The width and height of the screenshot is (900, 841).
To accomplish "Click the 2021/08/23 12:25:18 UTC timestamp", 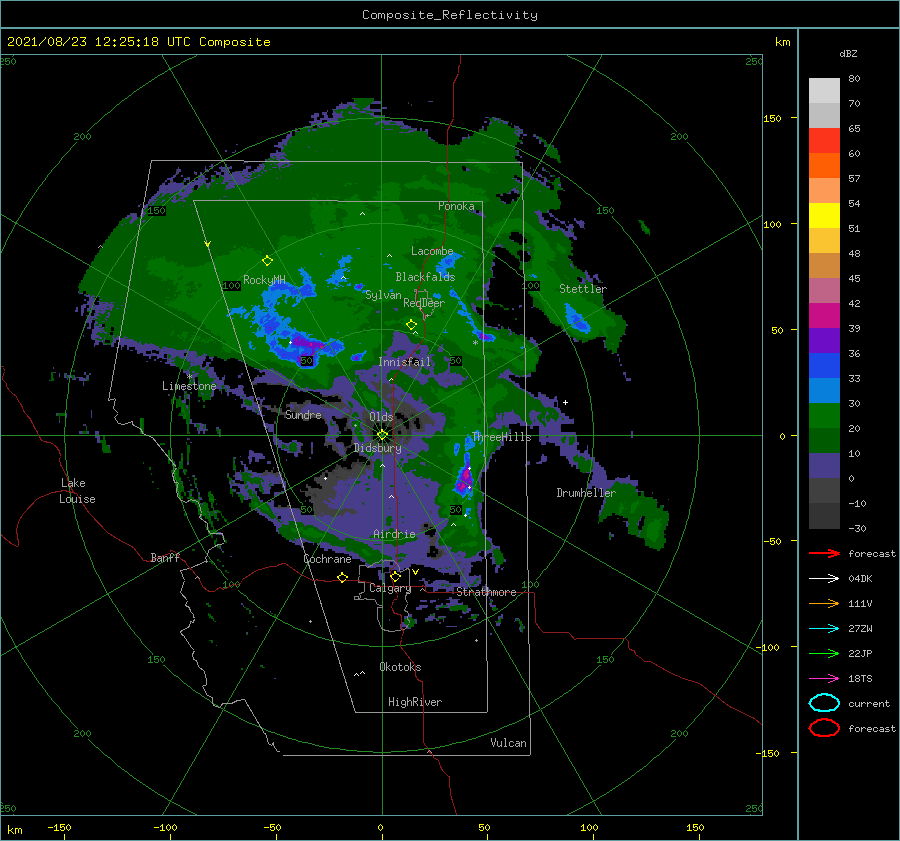I will (99, 41).
